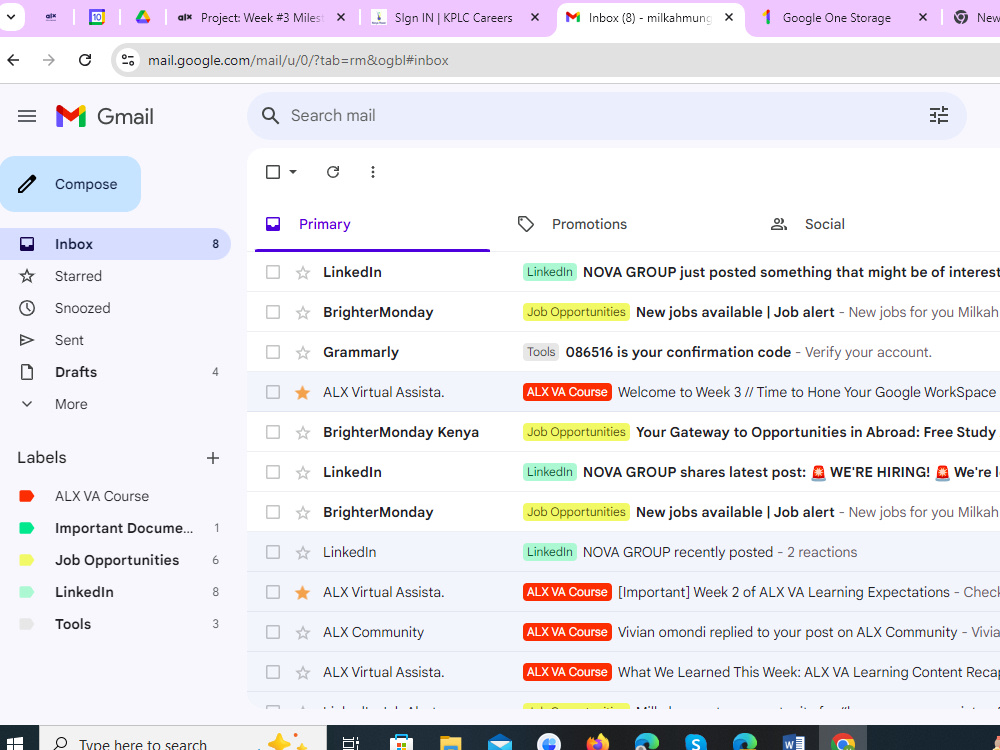Open the tab search dropdown in Chrome

tap(11, 17)
